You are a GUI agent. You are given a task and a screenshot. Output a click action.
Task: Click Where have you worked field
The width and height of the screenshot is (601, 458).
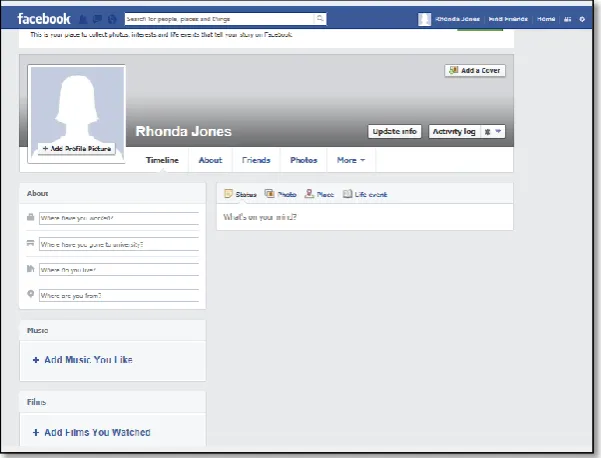[119, 218]
